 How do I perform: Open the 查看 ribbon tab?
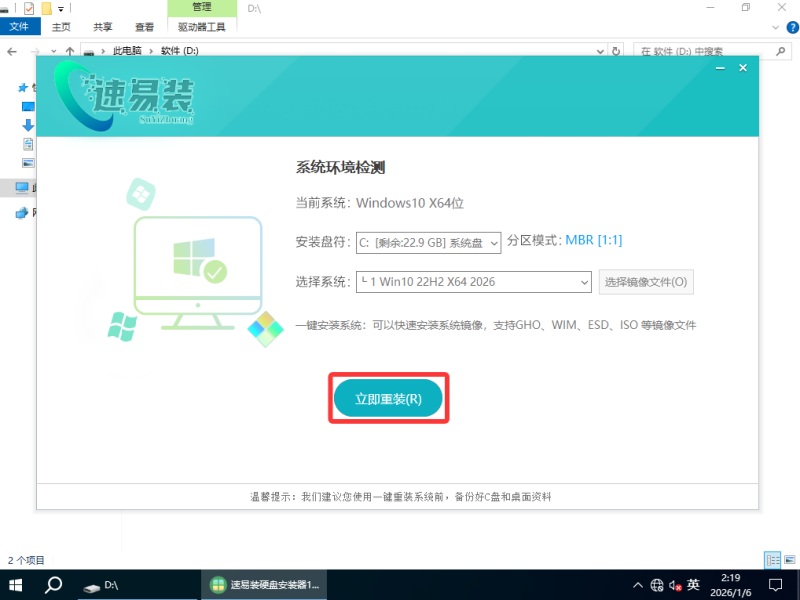click(143, 27)
